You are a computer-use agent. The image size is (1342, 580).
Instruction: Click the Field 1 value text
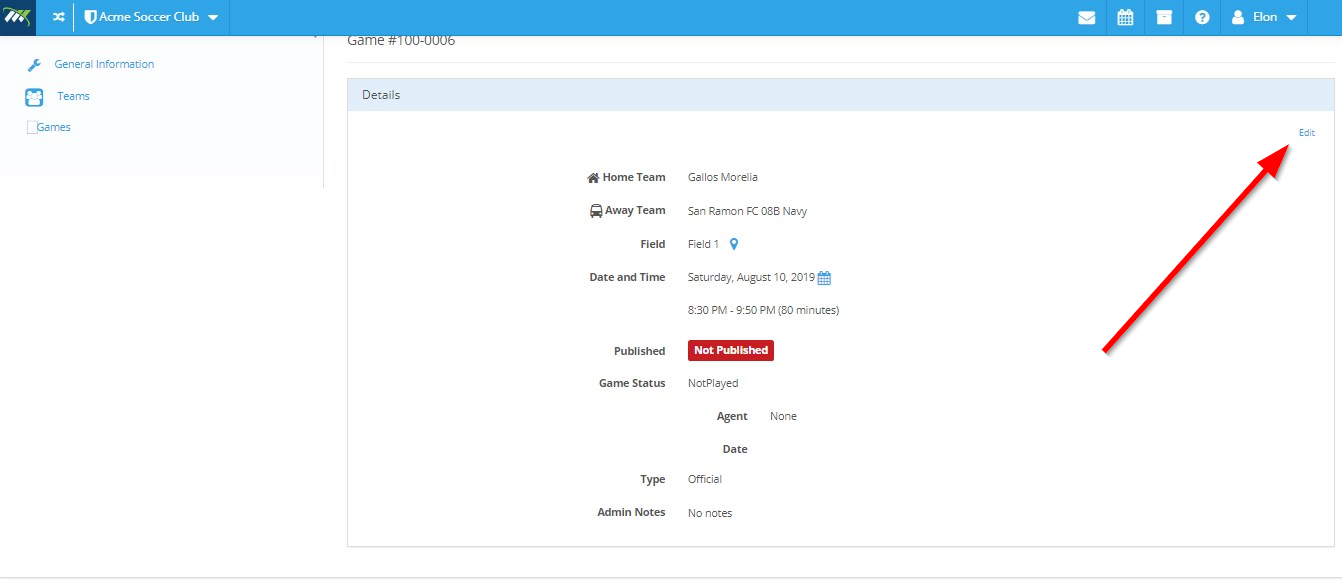click(x=703, y=244)
